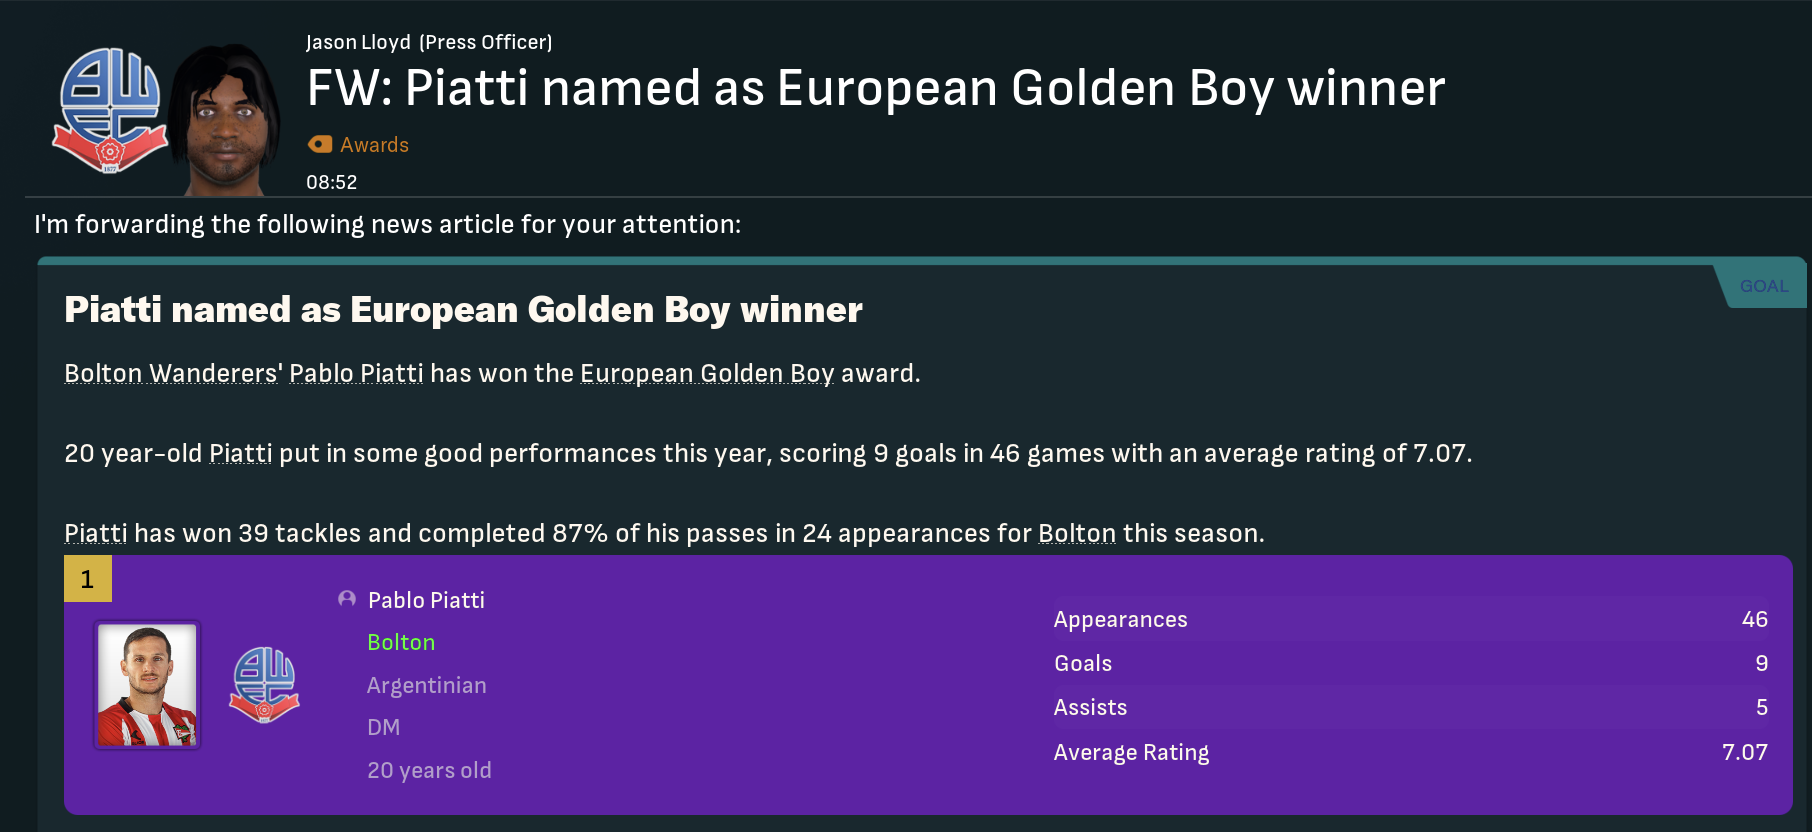Click Piatti link in 20 year-old sentence
Image resolution: width=1812 pixels, height=832 pixels.
240,454
